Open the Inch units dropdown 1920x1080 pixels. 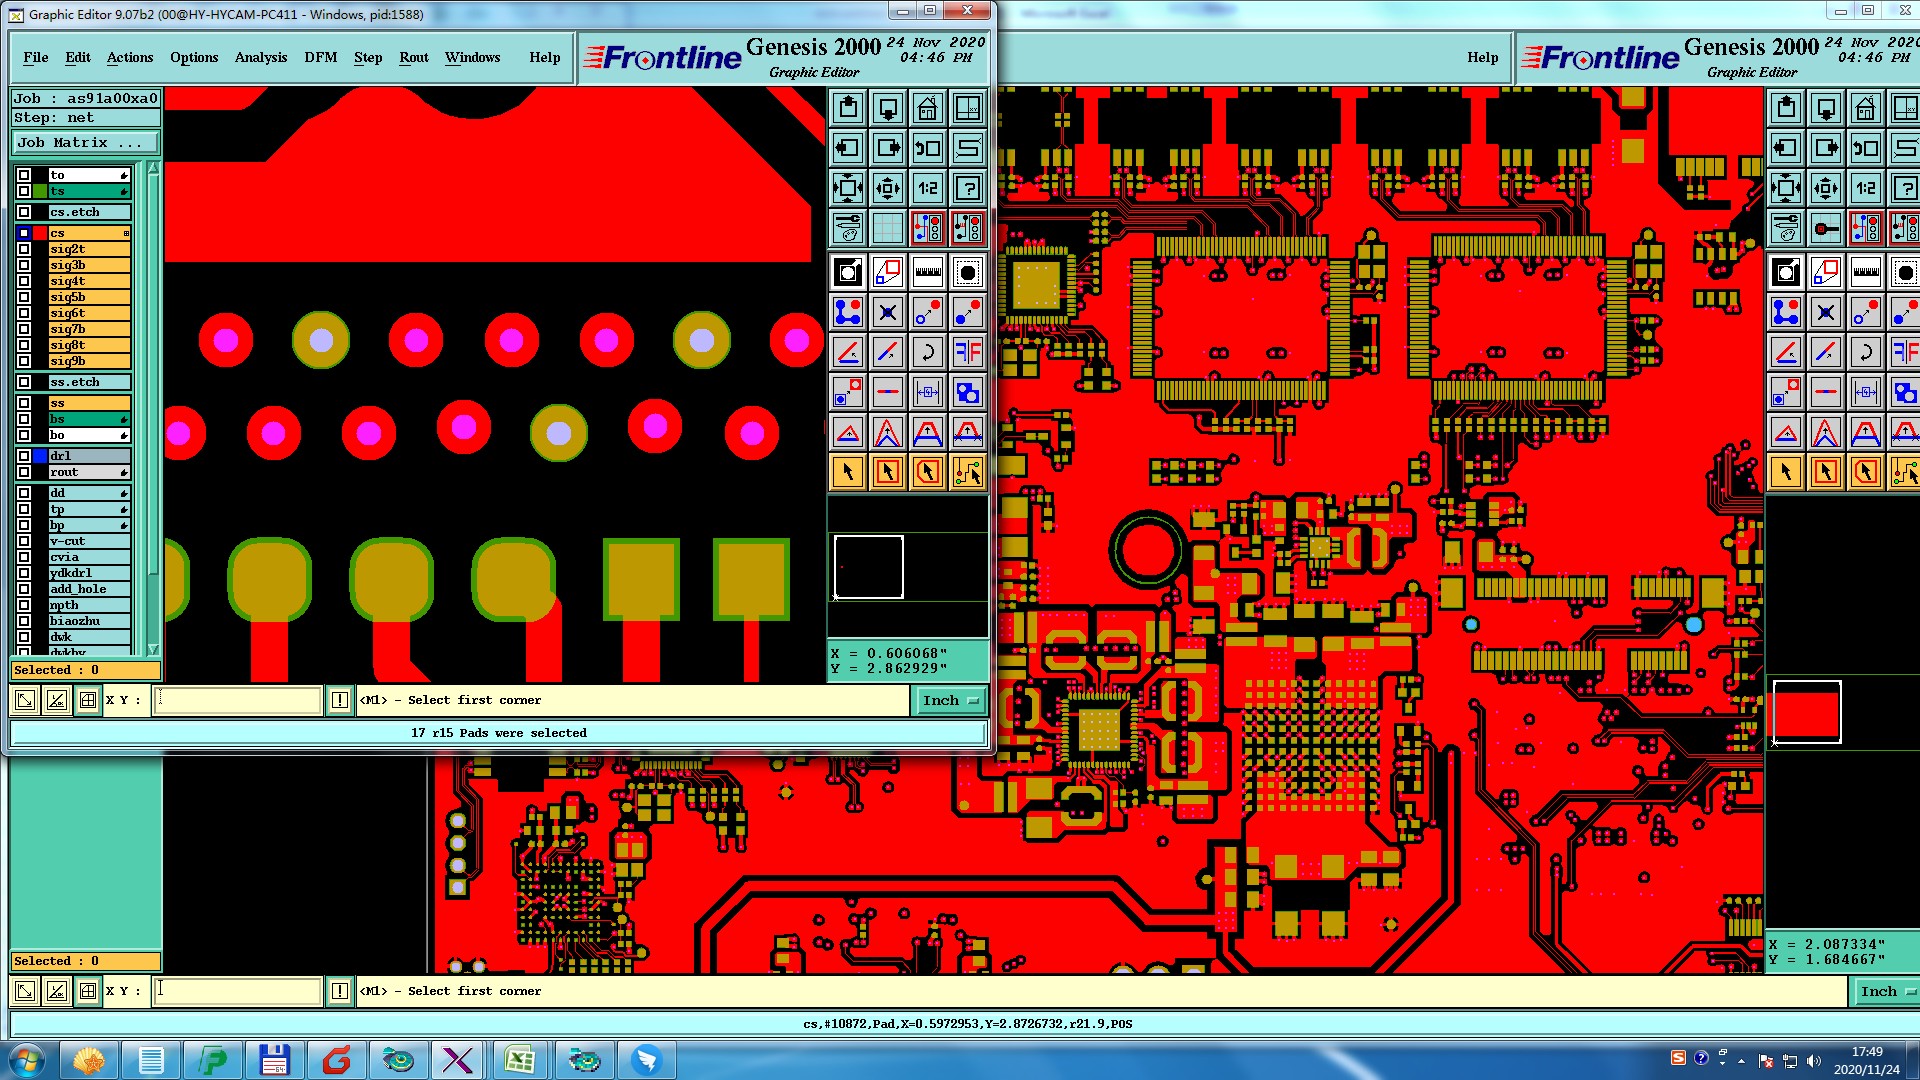click(x=949, y=700)
